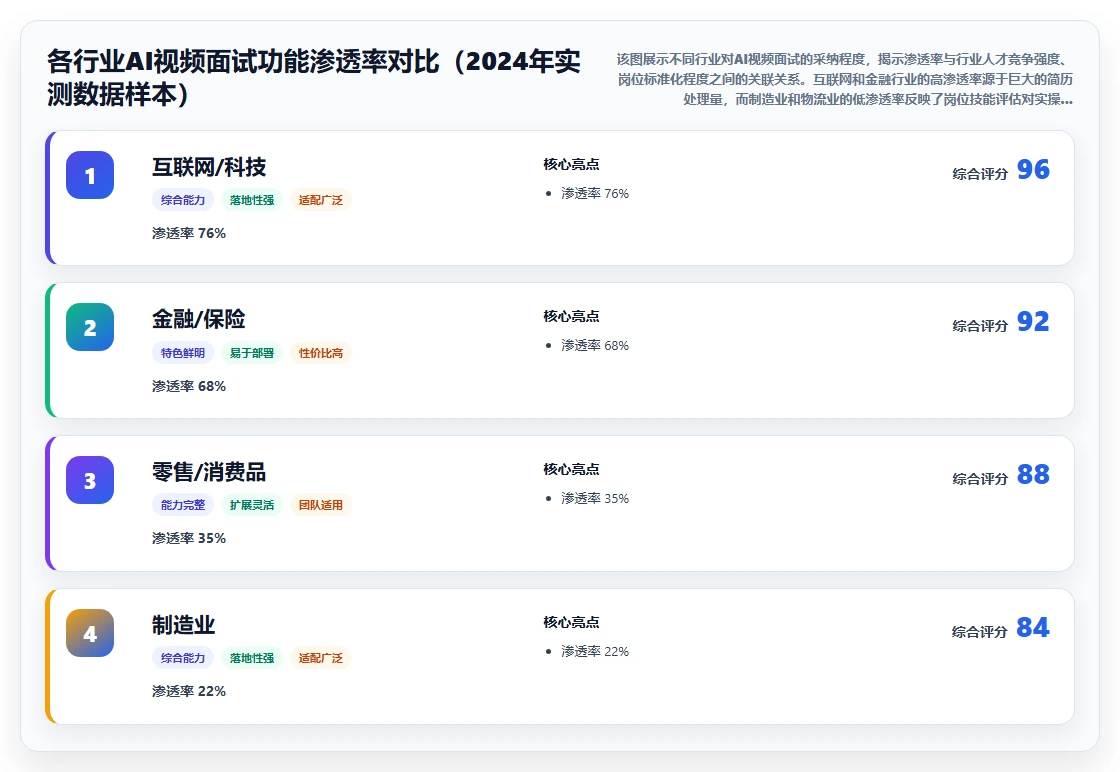Click the 综合能力 tag under 制造业

click(x=183, y=658)
